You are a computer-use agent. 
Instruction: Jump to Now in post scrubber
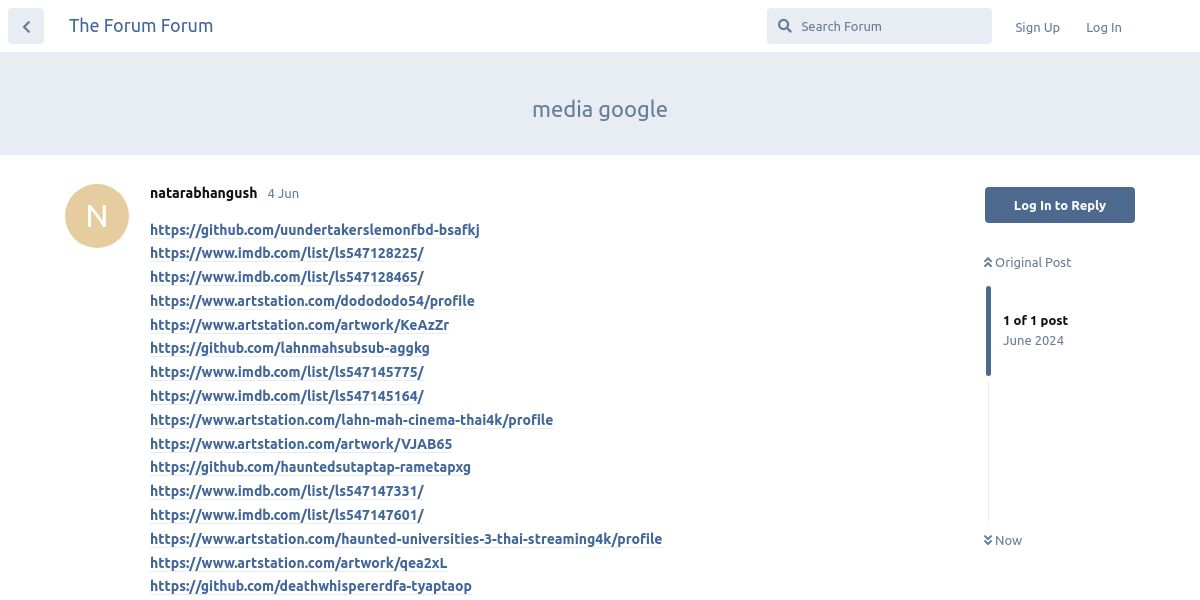click(x=1003, y=540)
